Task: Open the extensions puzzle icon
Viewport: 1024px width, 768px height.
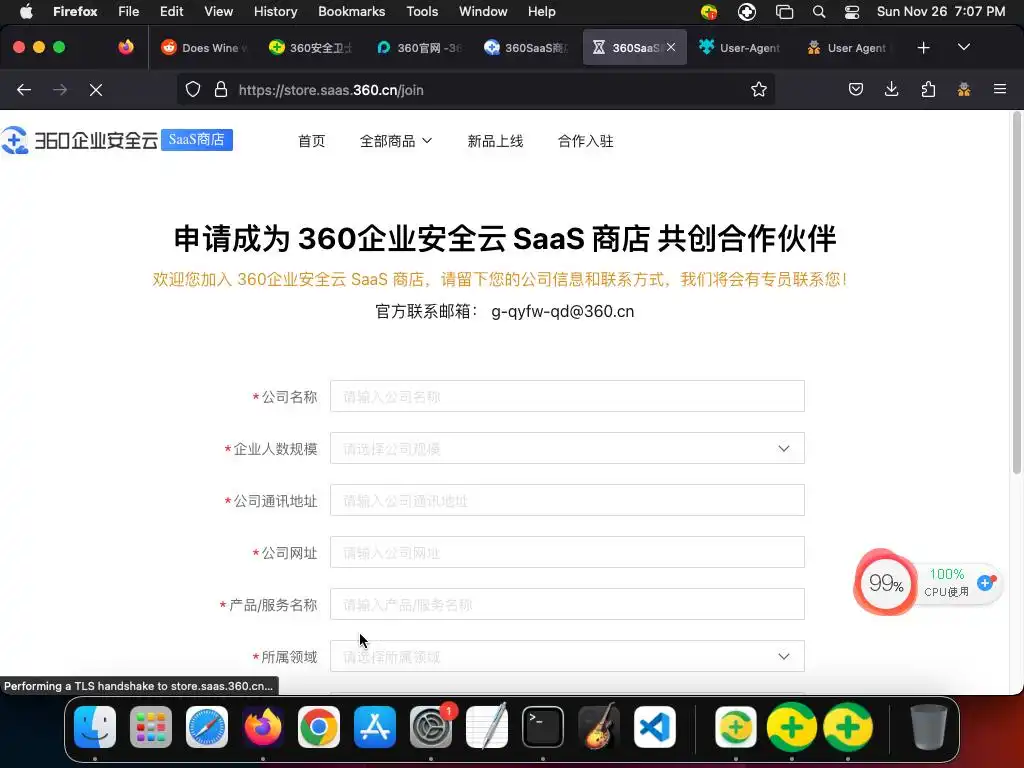Action: [x=928, y=89]
